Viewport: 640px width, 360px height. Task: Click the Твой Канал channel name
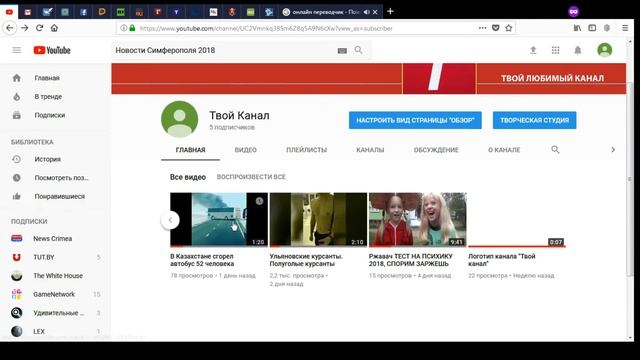[x=240, y=116]
